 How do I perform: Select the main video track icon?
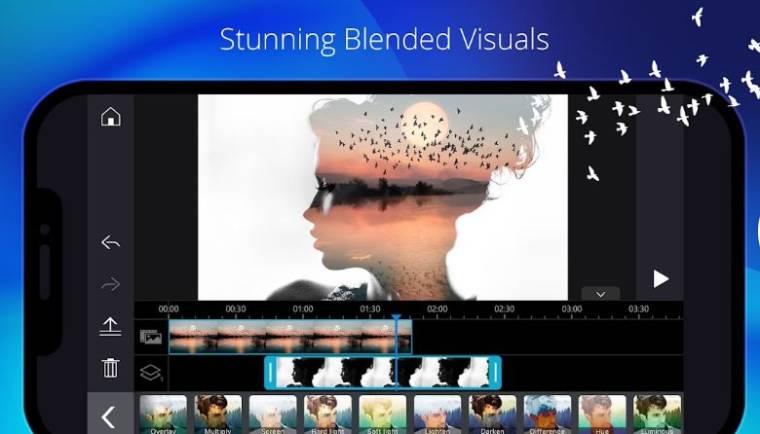tap(151, 337)
